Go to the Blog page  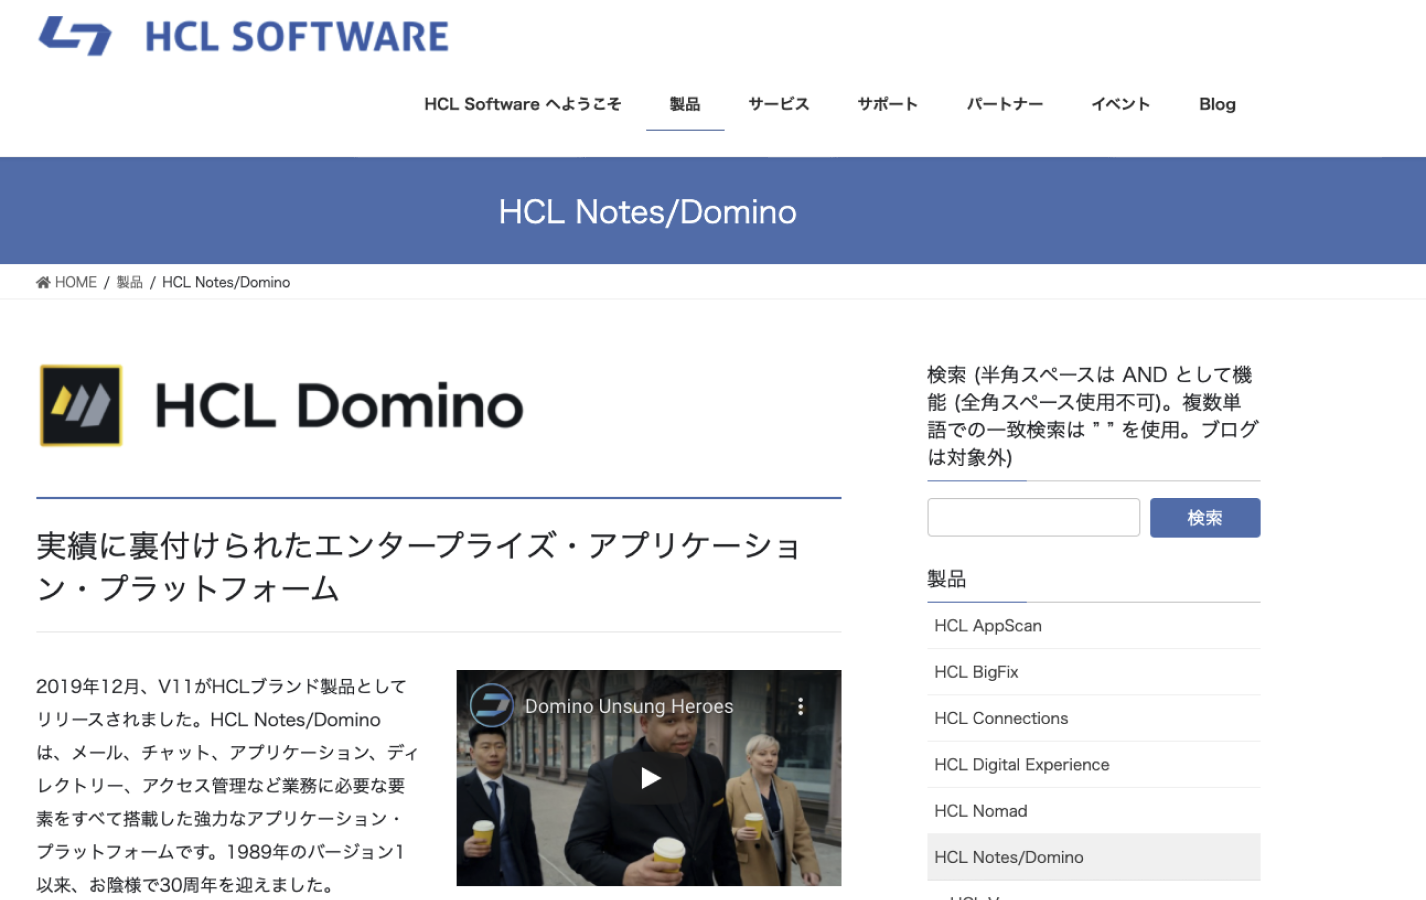(x=1217, y=104)
